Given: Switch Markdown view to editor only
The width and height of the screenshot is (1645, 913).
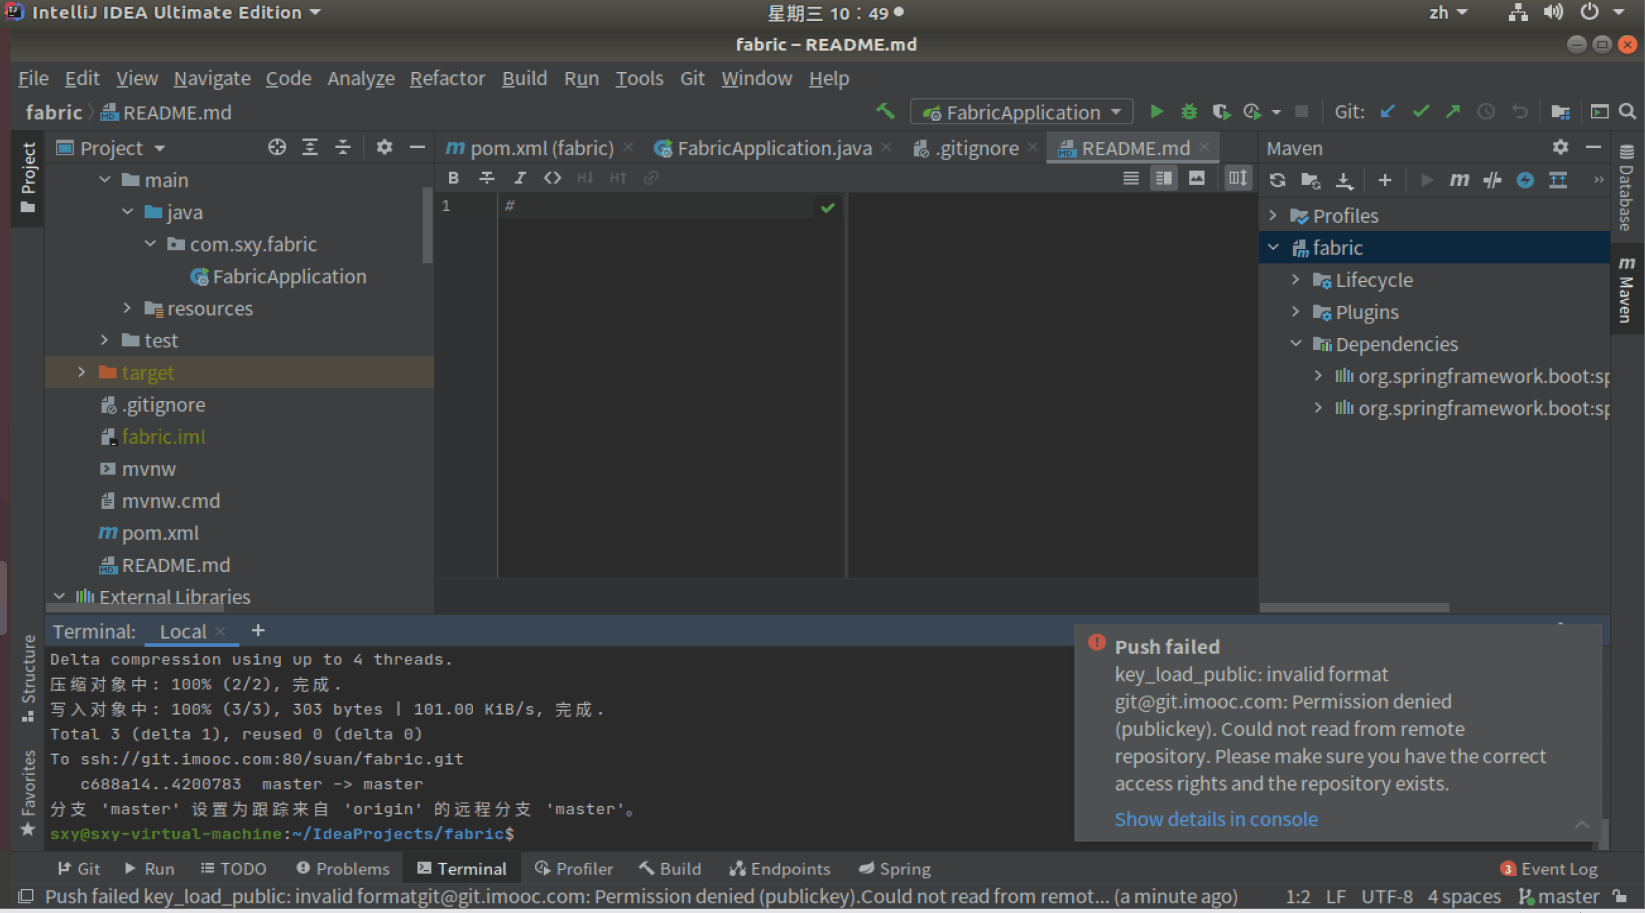Looking at the screenshot, I should (1131, 178).
